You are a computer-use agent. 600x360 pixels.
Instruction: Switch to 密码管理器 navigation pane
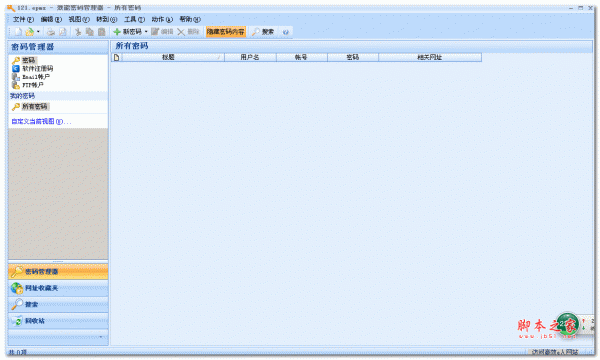(x=58, y=272)
